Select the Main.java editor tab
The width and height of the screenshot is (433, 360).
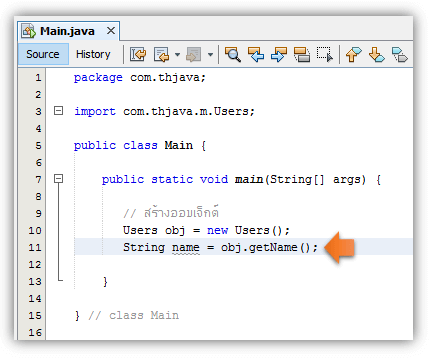click(67, 31)
